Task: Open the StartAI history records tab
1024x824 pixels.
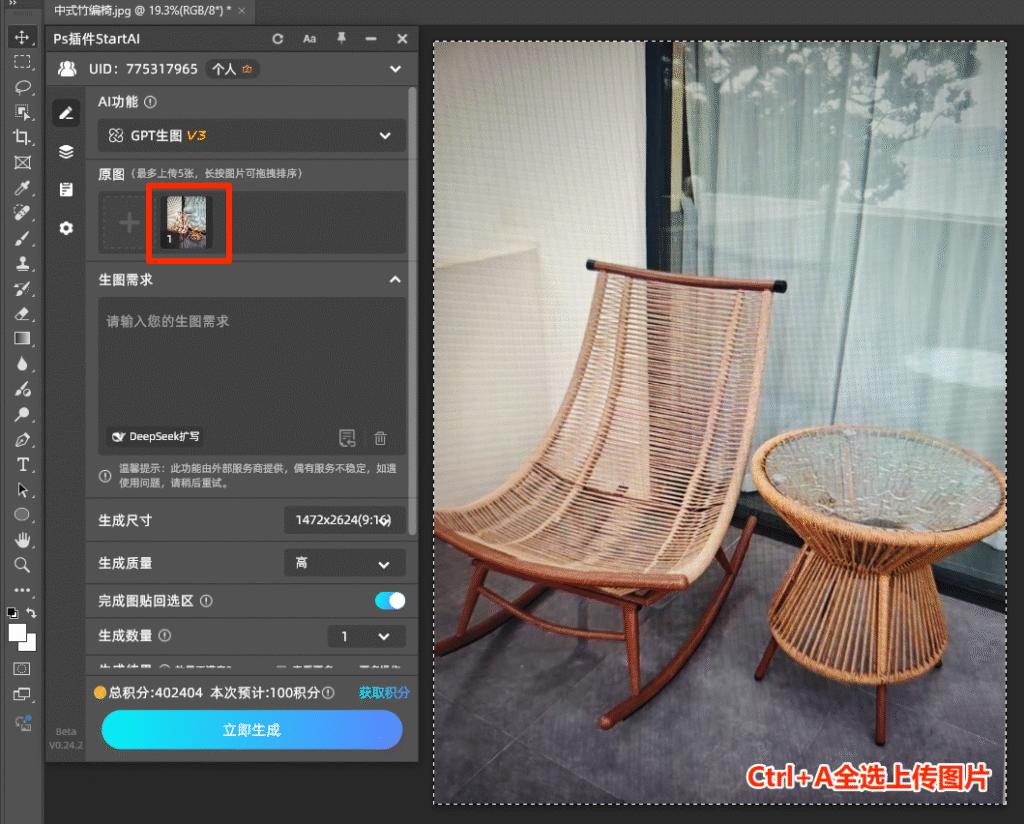Action: point(66,190)
